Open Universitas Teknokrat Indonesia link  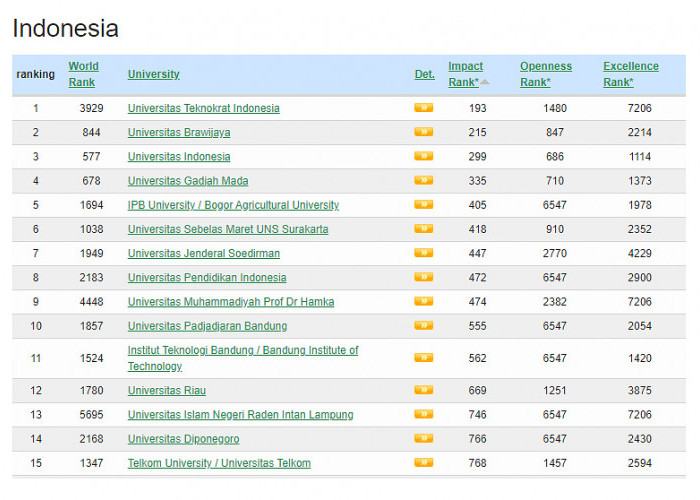(204, 108)
